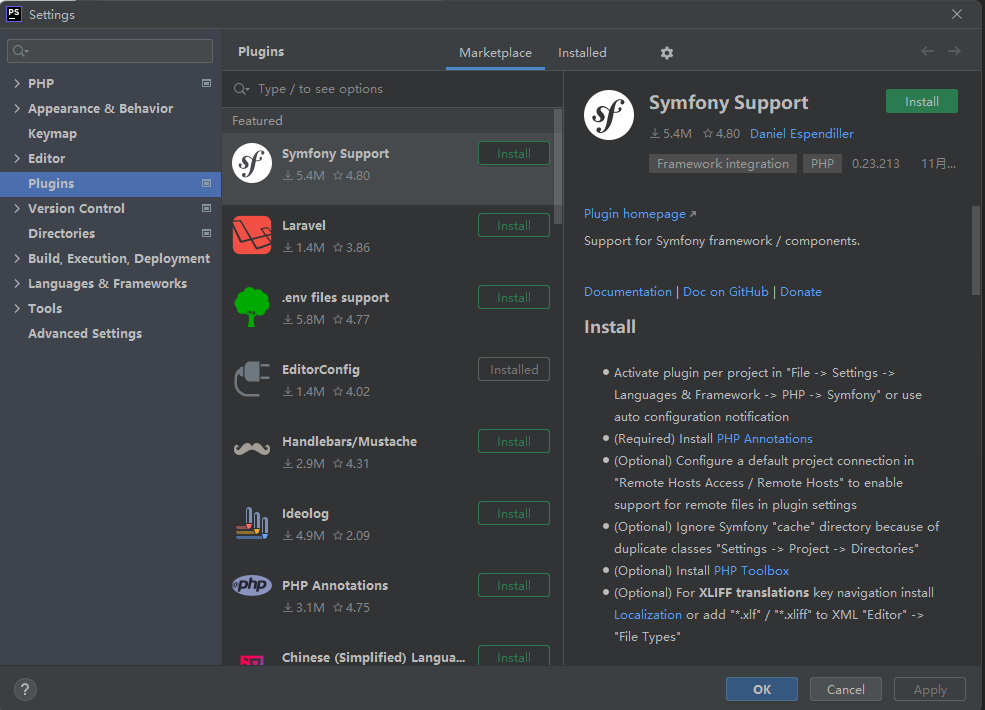Click OK to confirm settings

(x=761, y=689)
